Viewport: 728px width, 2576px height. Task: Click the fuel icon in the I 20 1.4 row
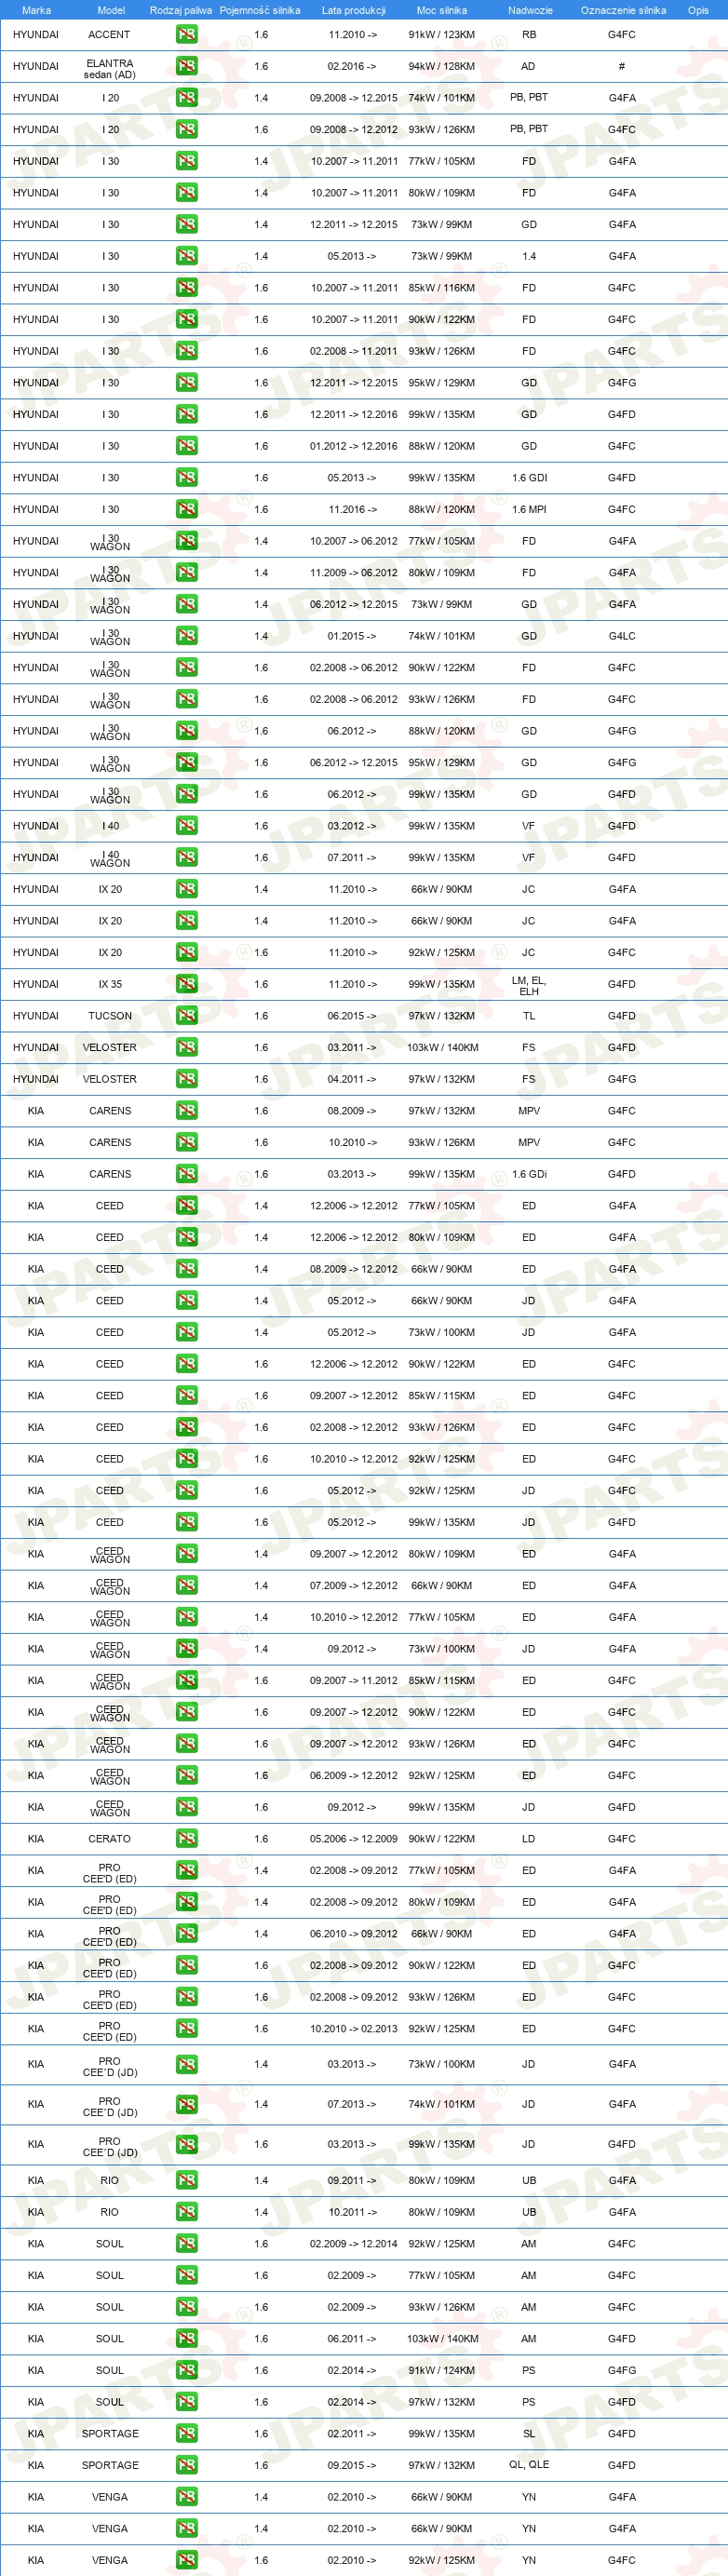point(186,98)
